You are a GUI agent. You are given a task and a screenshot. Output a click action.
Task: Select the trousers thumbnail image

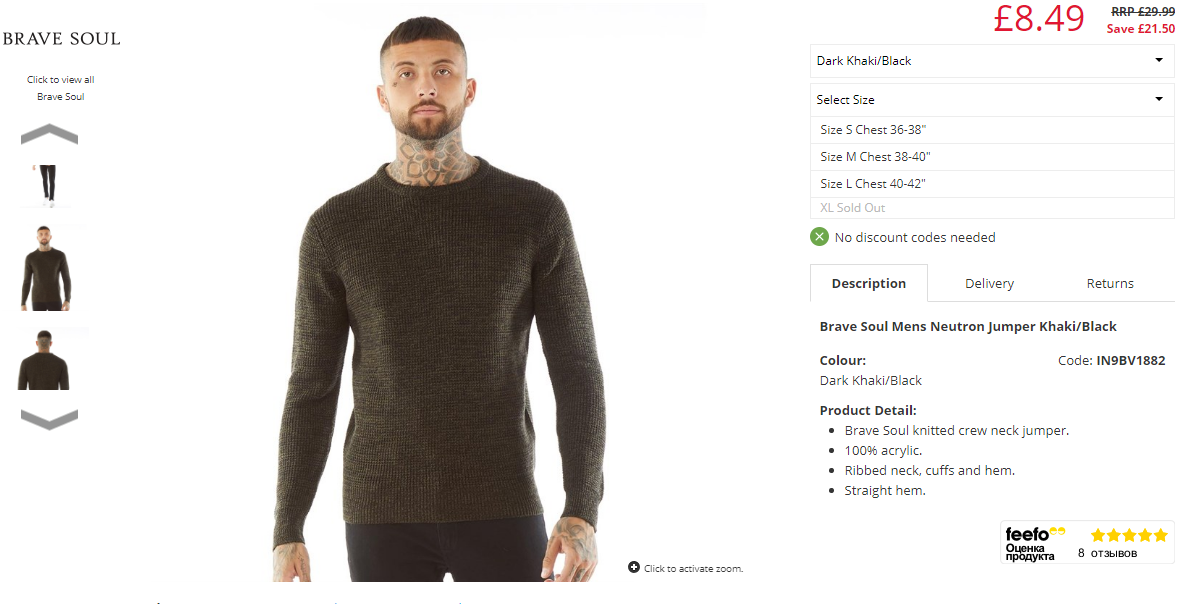[x=48, y=185]
